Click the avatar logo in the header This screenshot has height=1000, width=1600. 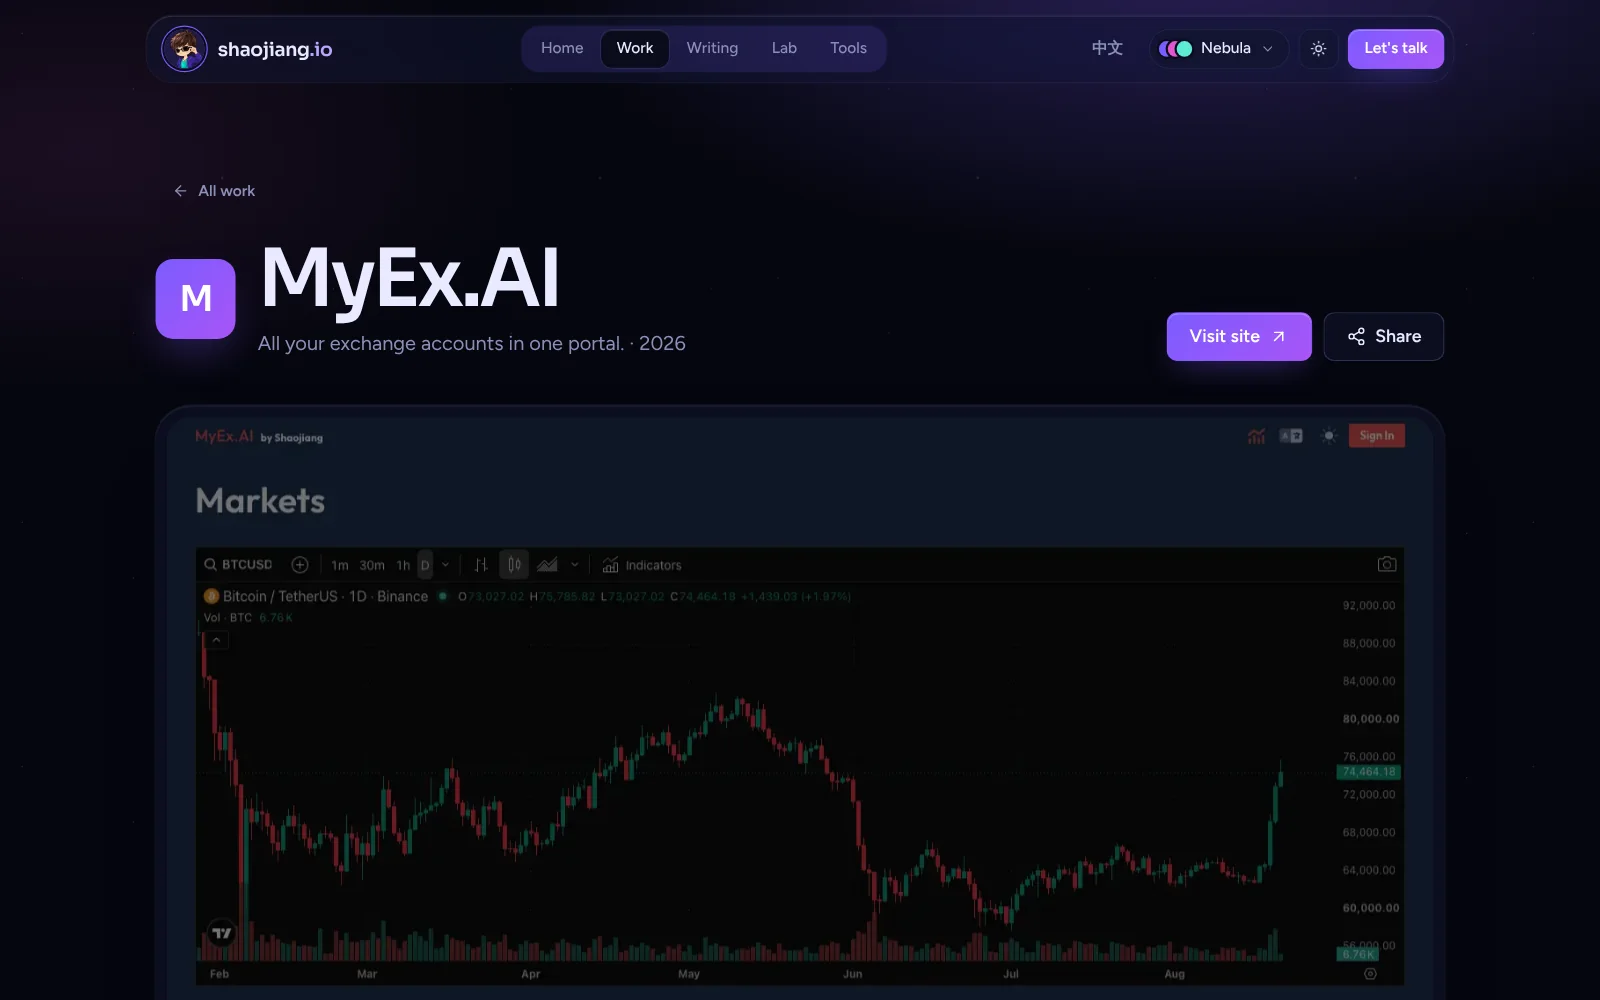[x=184, y=49]
